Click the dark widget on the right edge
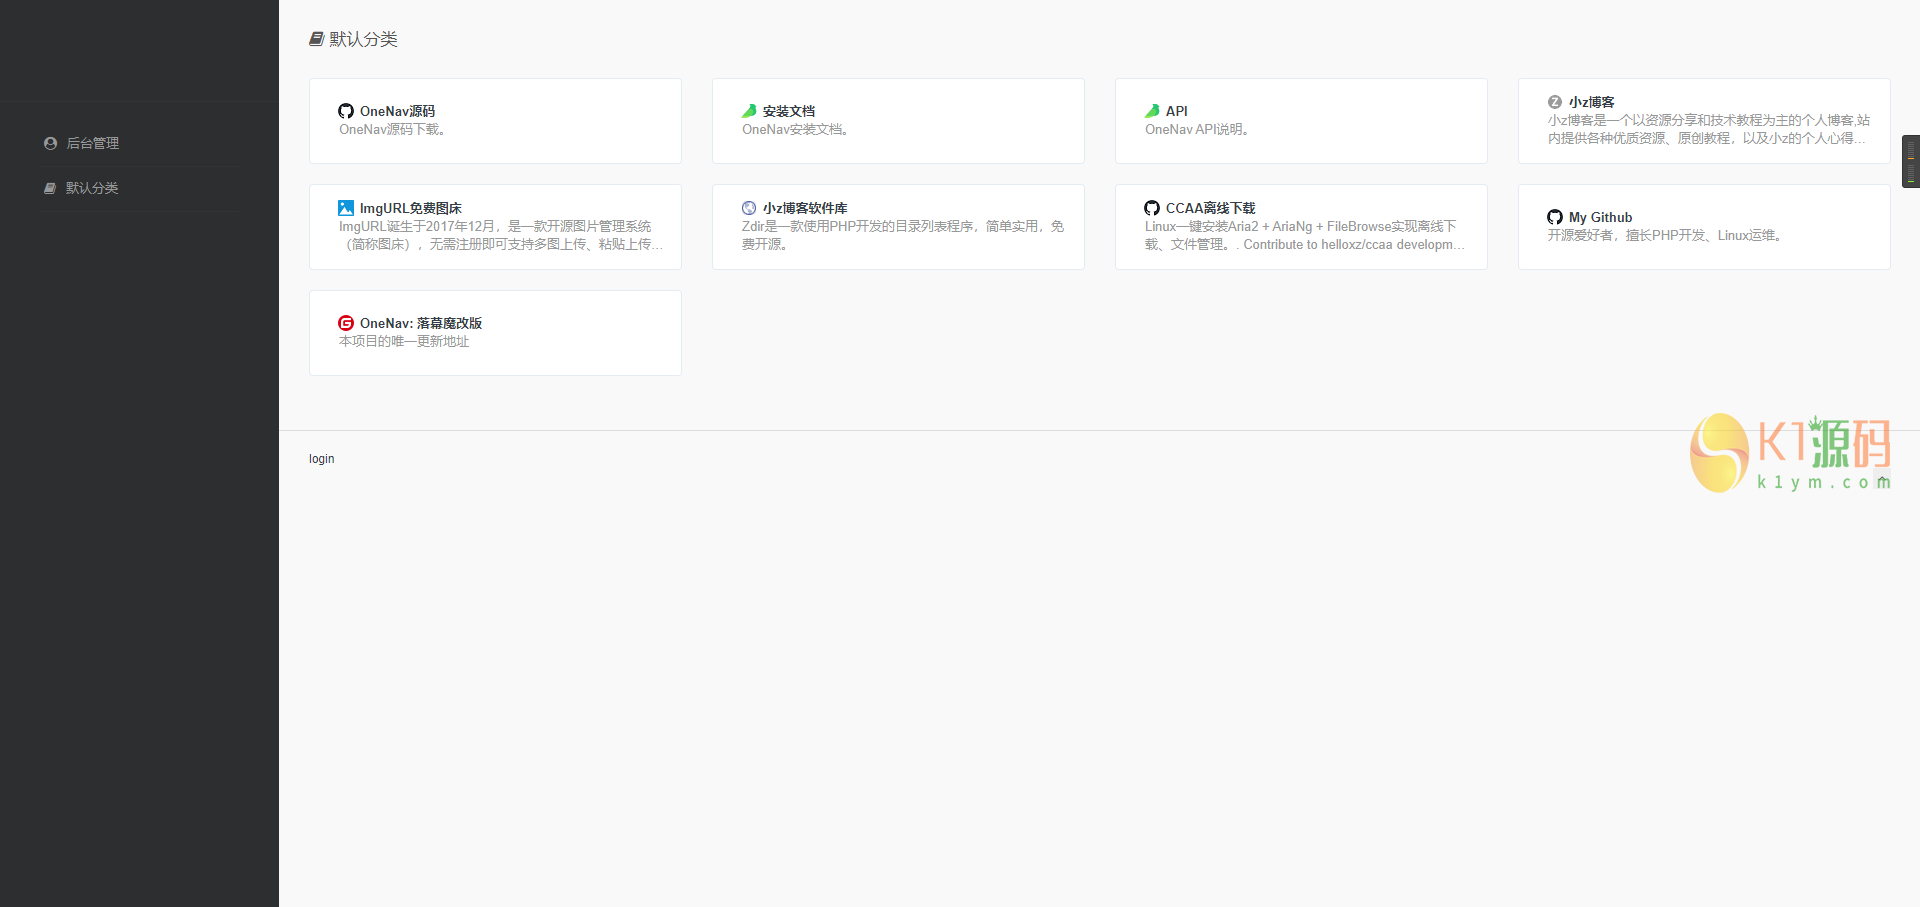This screenshot has height=907, width=1920. pyautogui.click(x=1911, y=161)
